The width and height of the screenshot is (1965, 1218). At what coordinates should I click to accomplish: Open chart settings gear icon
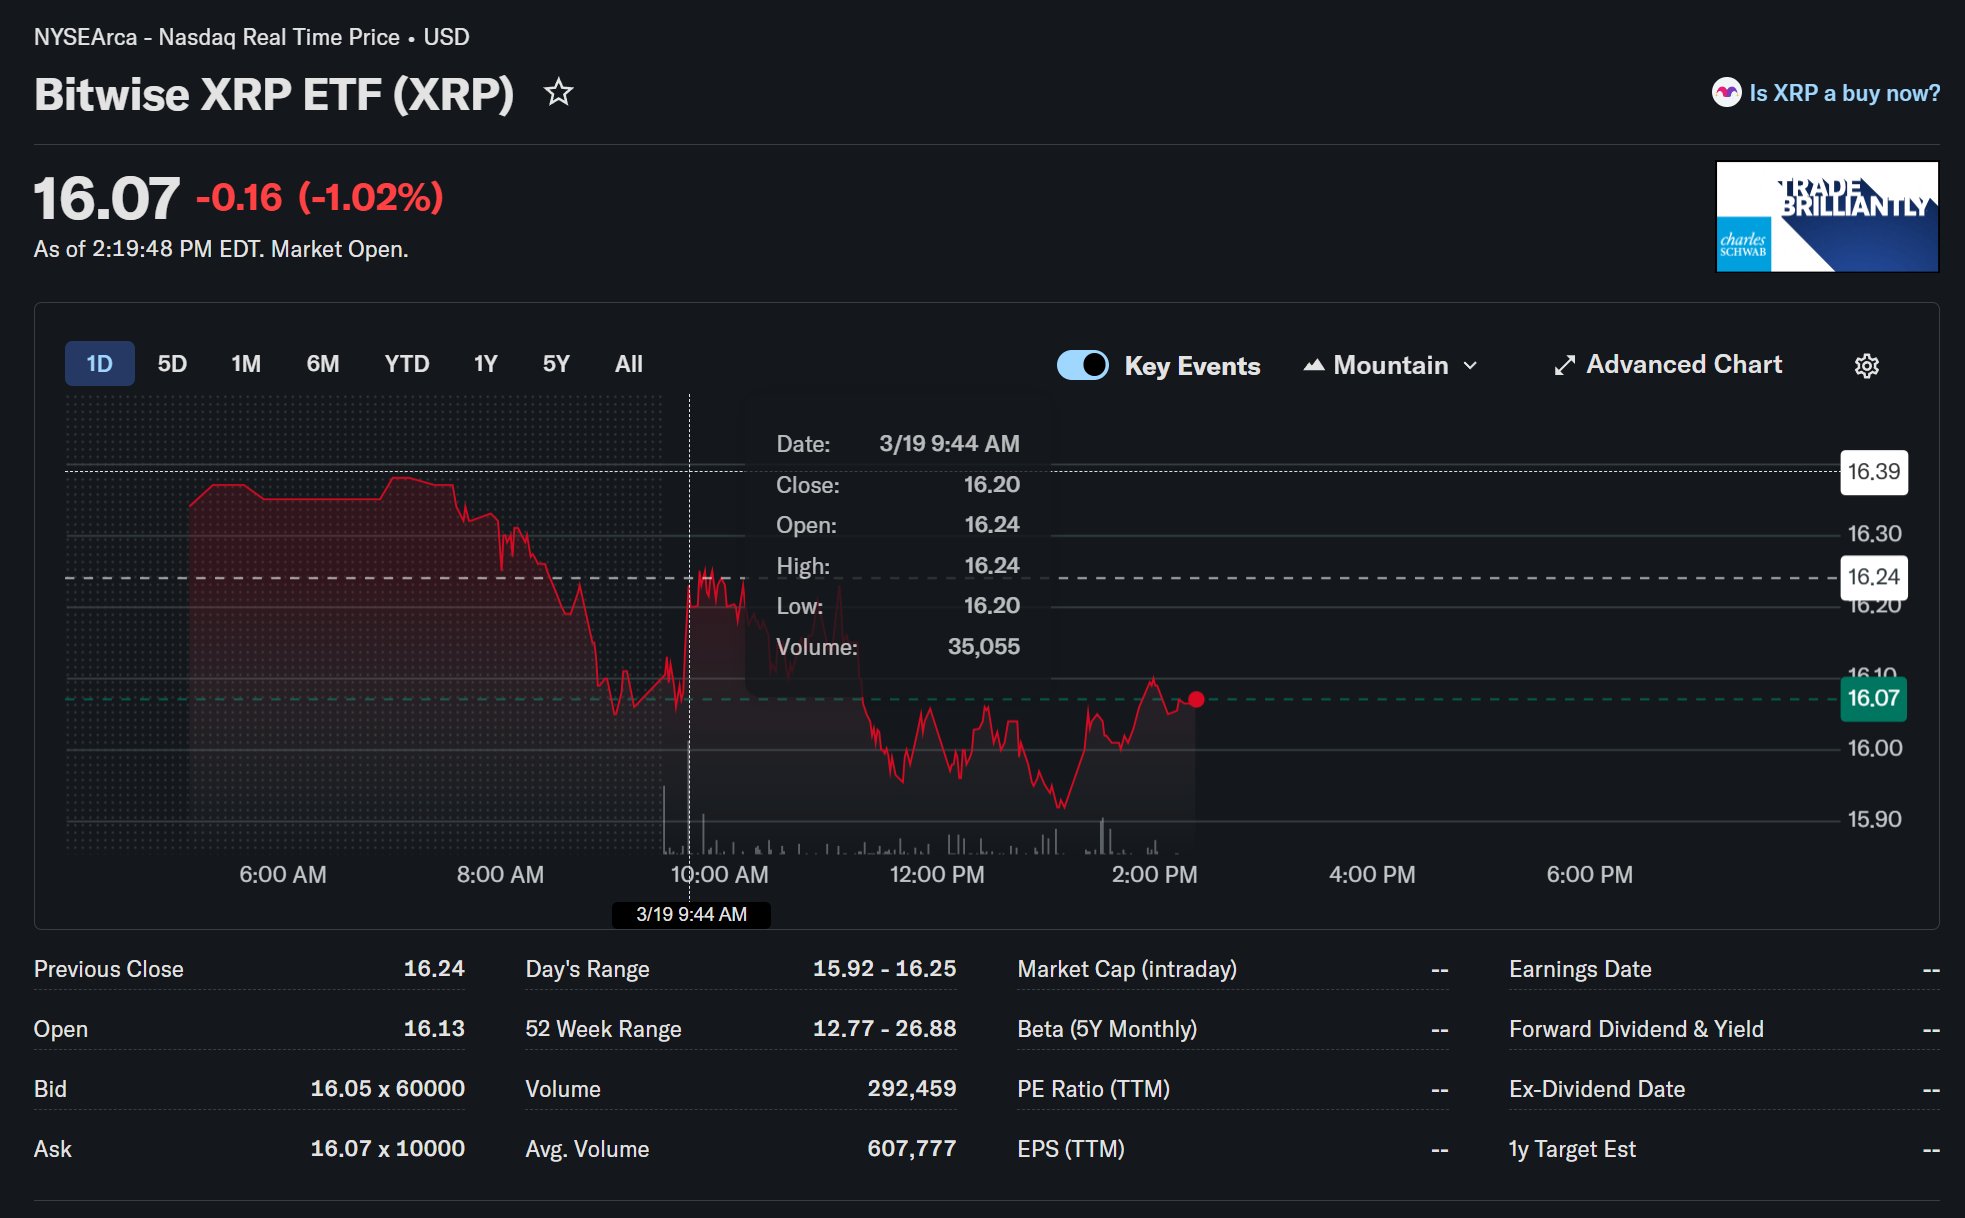point(1866,366)
